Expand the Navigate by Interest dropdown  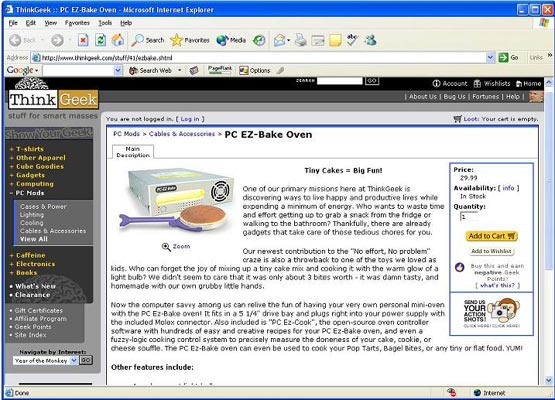(x=74, y=360)
